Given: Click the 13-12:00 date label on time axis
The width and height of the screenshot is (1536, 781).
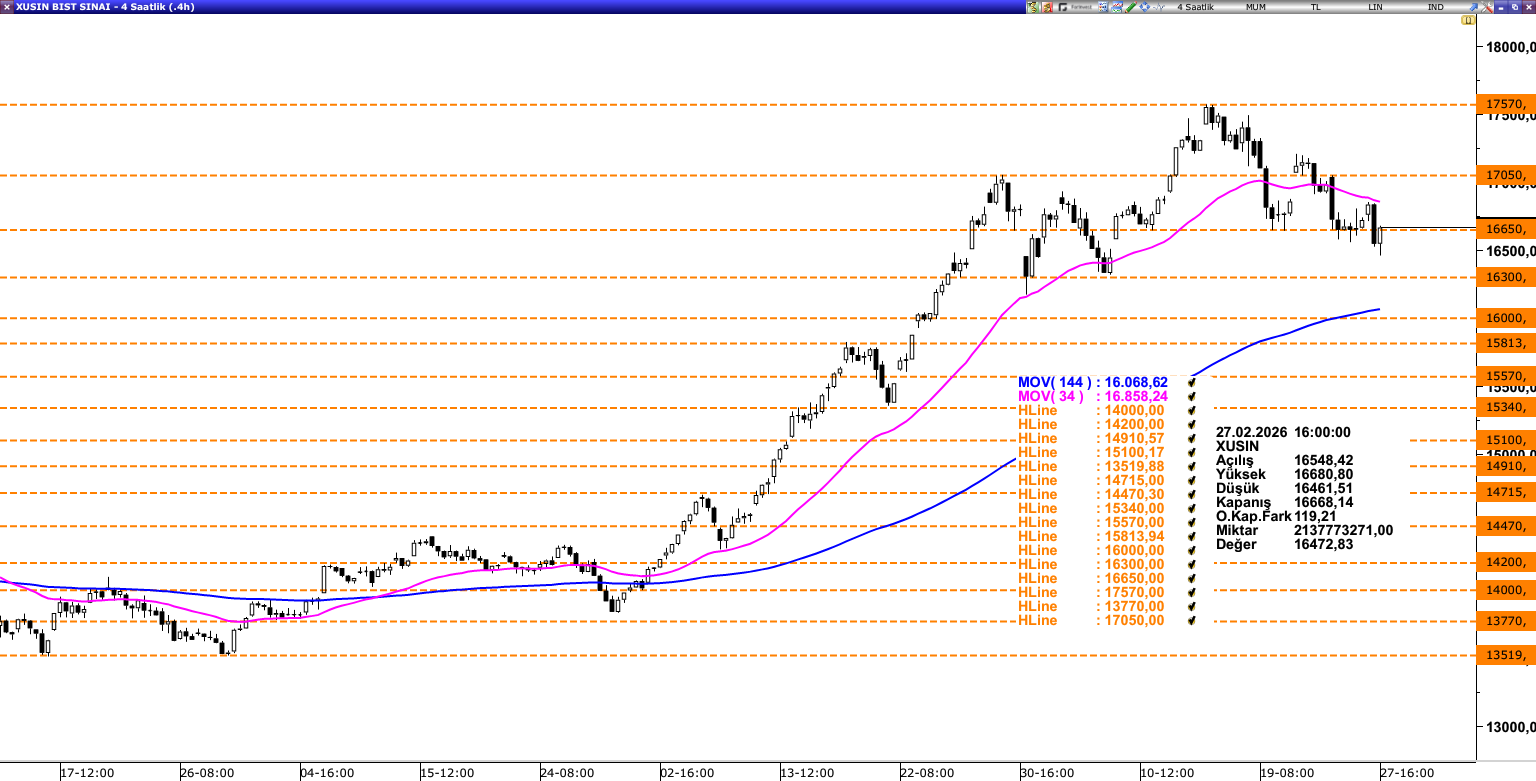Looking at the screenshot, I should pyautogui.click(x=807, y=773).
